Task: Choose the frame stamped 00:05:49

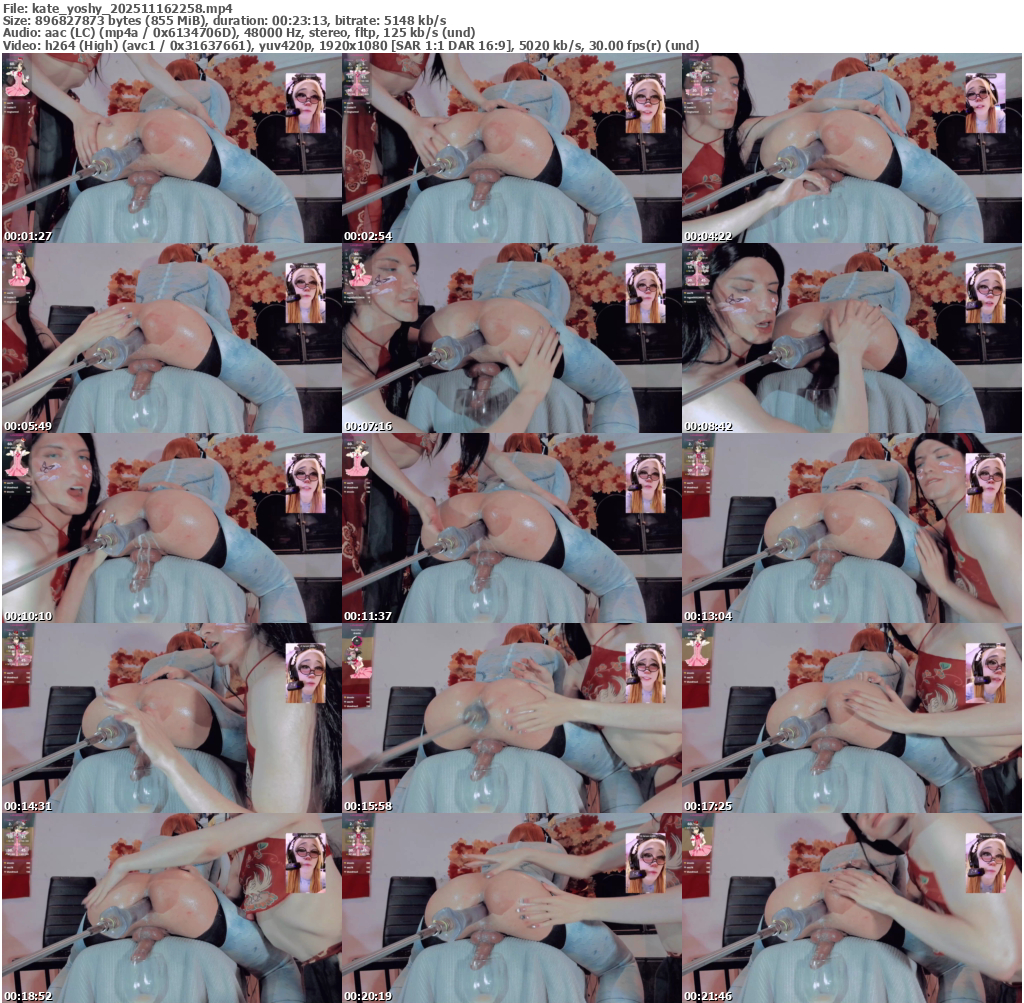Action: (171, 339)
